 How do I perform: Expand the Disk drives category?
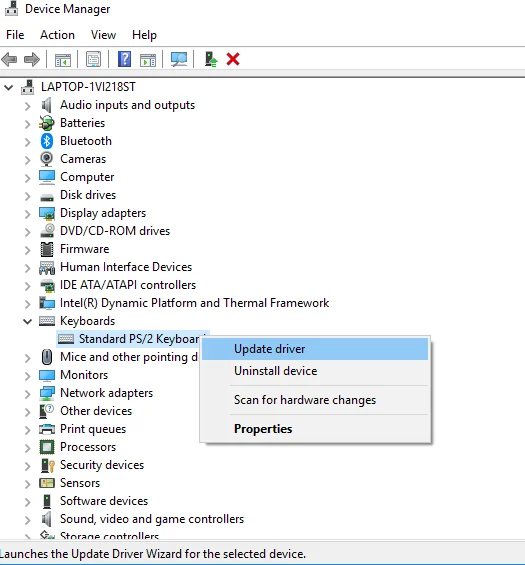point(28,196)
